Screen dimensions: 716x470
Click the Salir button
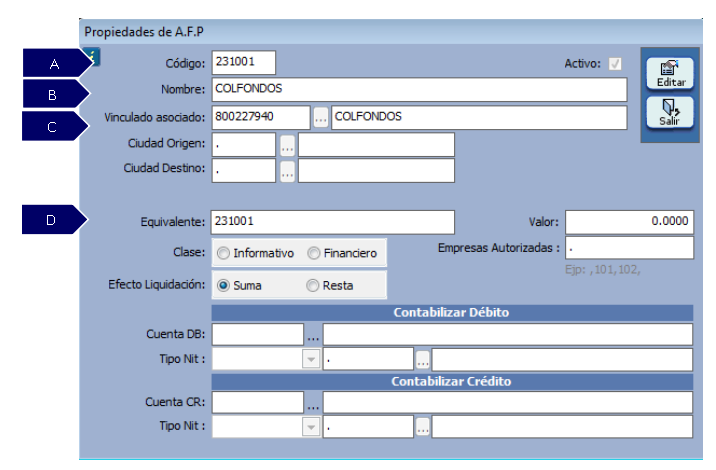tap(670, 112)
